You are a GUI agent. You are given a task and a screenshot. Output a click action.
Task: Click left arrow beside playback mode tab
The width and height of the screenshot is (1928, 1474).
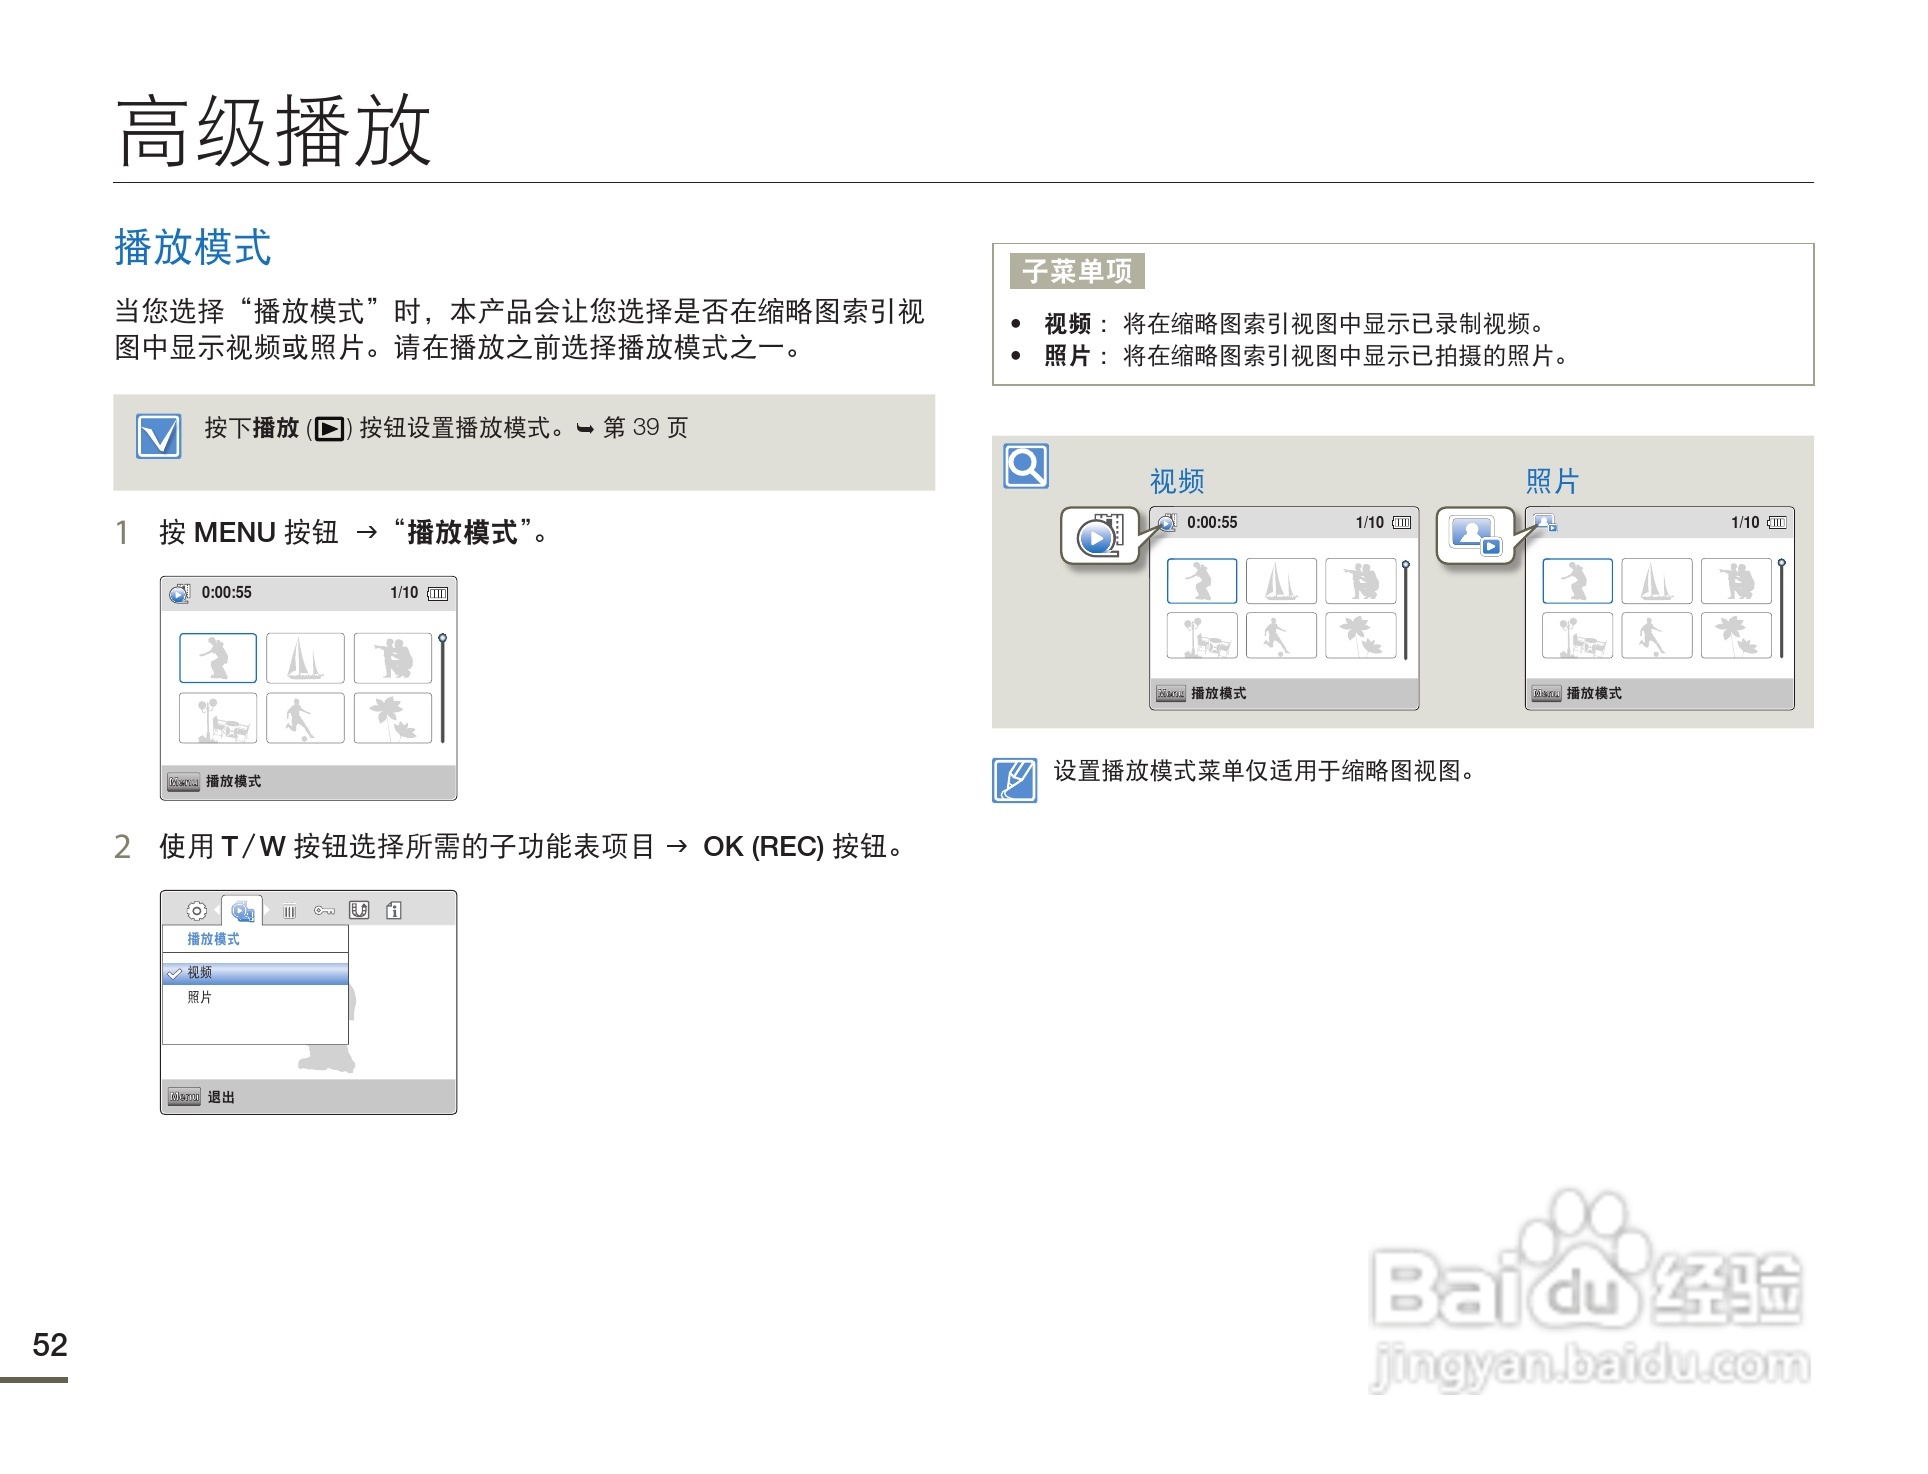(x=217, y=910)
